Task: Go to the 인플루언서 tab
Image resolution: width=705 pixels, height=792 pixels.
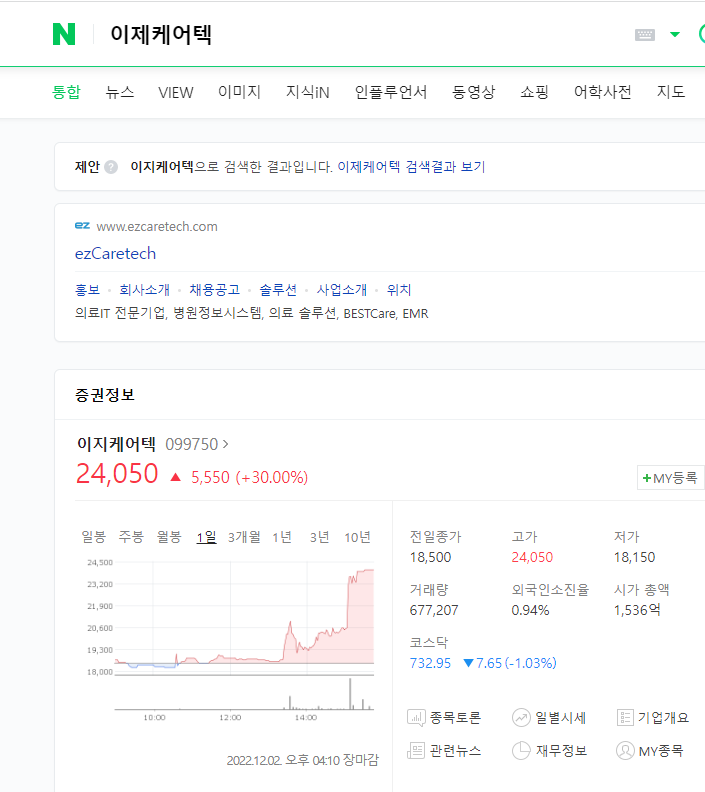Action: pos(391,92)
